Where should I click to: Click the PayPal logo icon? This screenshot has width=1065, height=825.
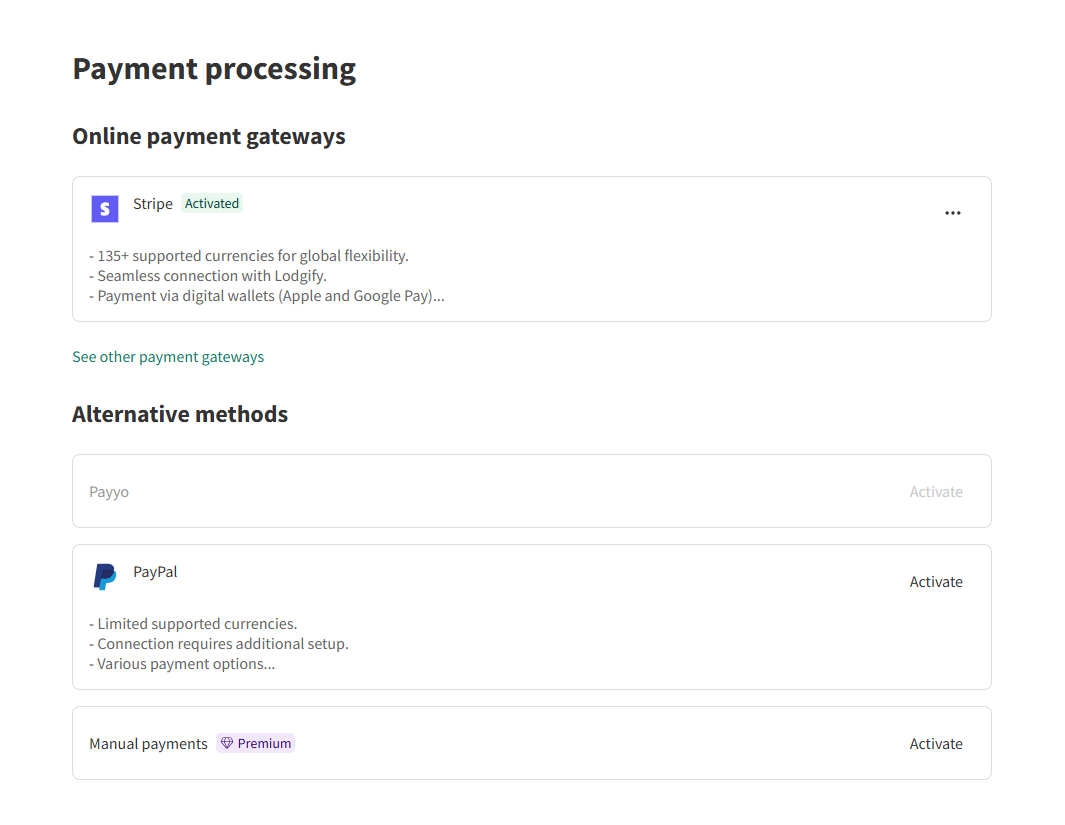point(104,576)
